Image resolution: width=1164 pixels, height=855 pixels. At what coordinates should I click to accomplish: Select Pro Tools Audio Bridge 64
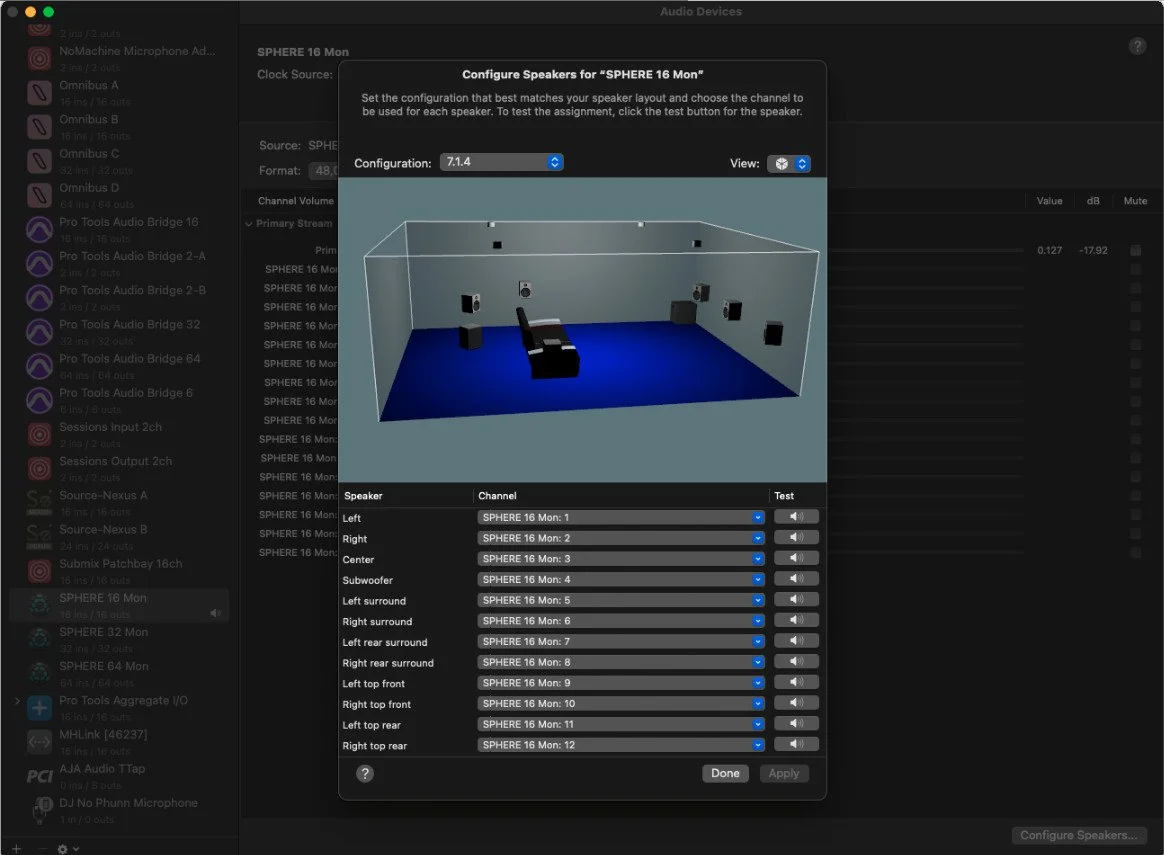point(119,366)
